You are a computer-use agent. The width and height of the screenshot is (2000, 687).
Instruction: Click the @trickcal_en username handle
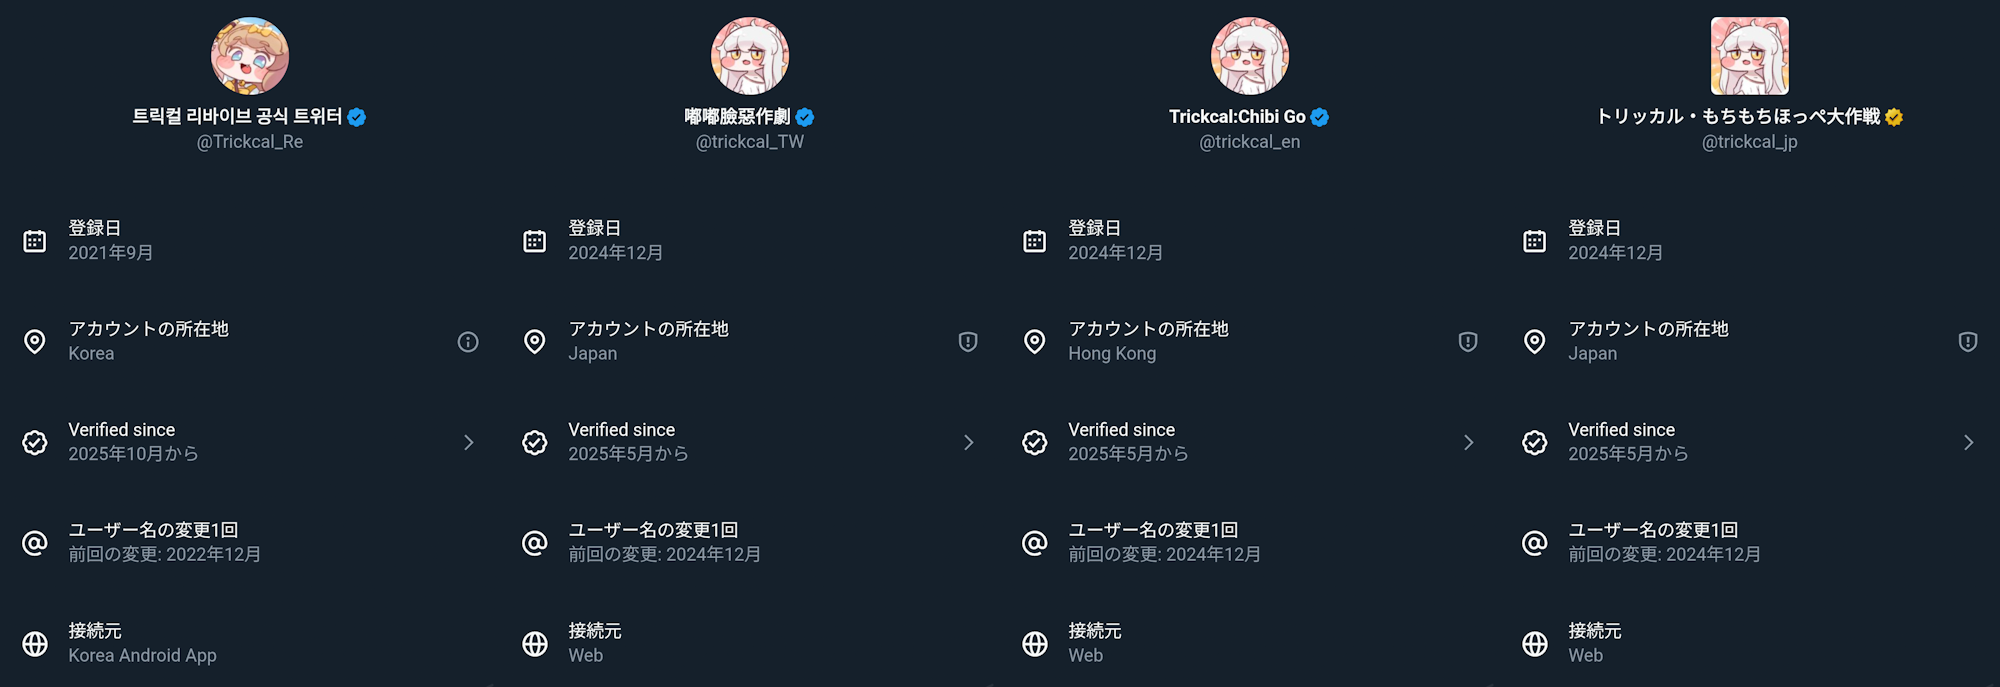point(1250,142)
